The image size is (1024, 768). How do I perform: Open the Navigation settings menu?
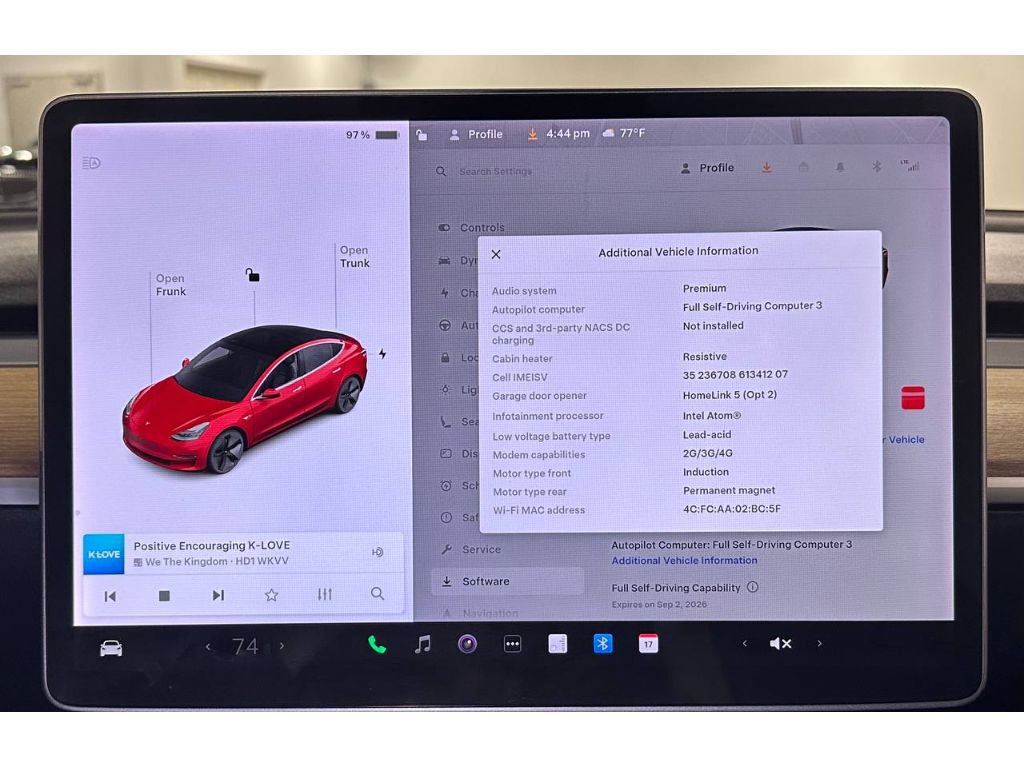tap(480, 613)
